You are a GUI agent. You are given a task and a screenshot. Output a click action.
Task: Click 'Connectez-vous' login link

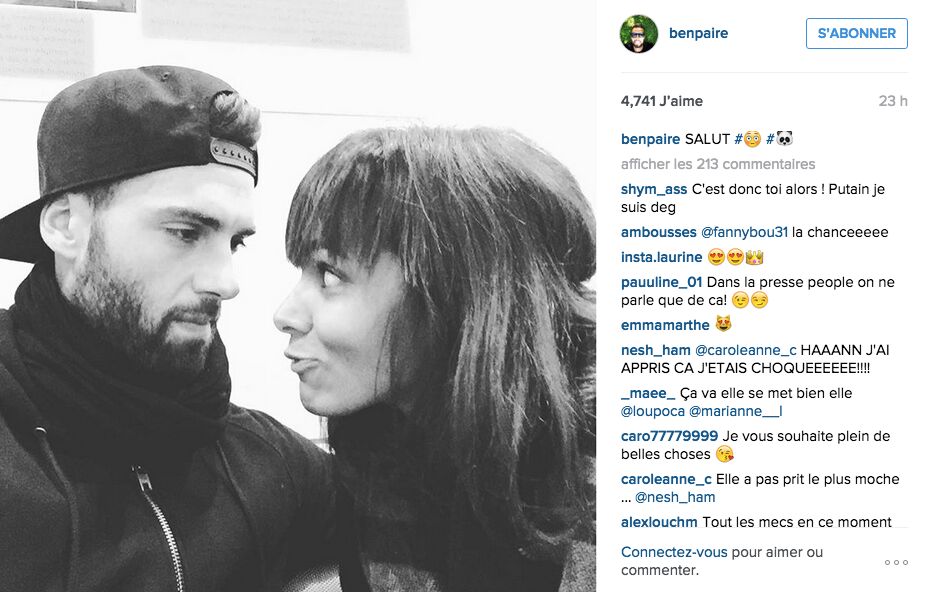point(674,552)
